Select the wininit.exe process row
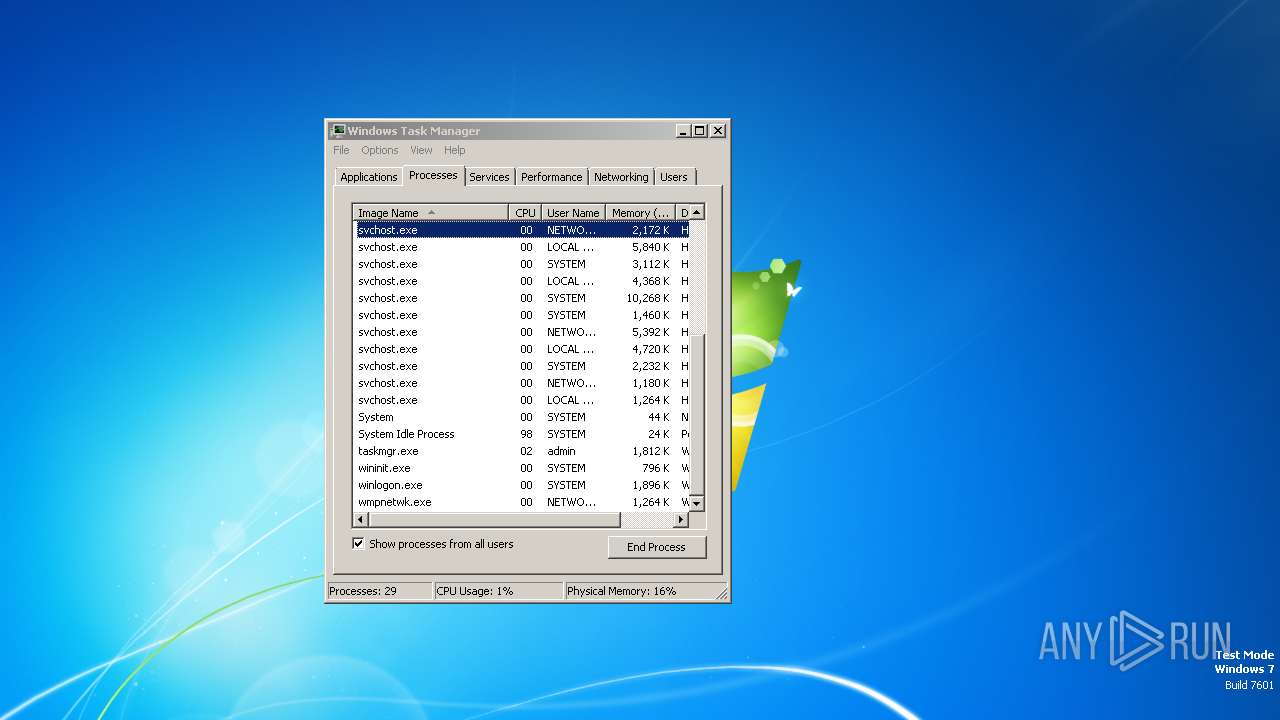 (521, 468)
